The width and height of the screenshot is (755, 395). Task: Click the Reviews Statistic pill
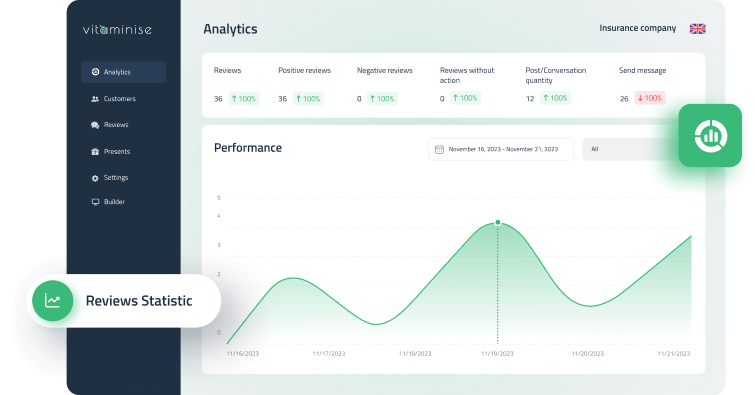(x=124, y=301)
